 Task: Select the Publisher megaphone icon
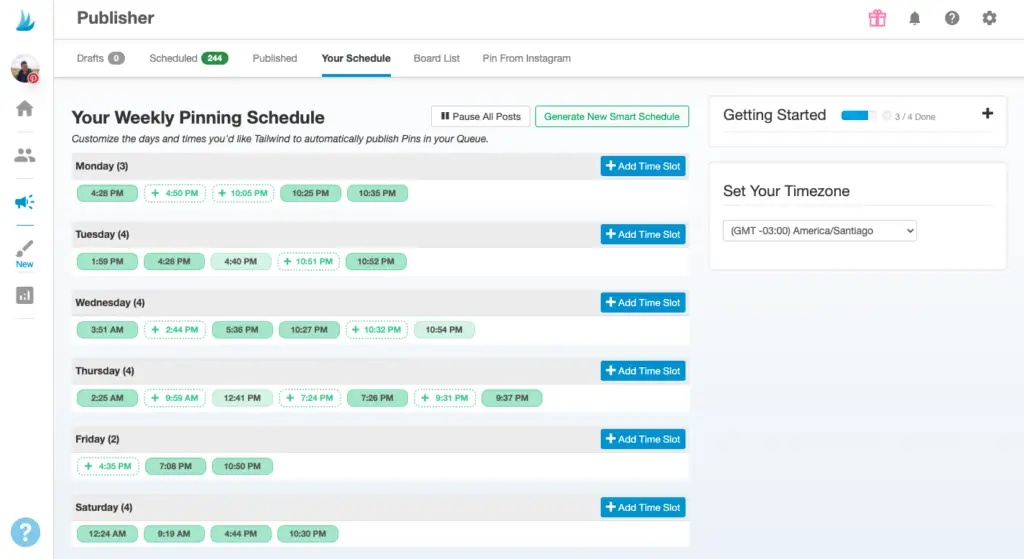point(25,202)
